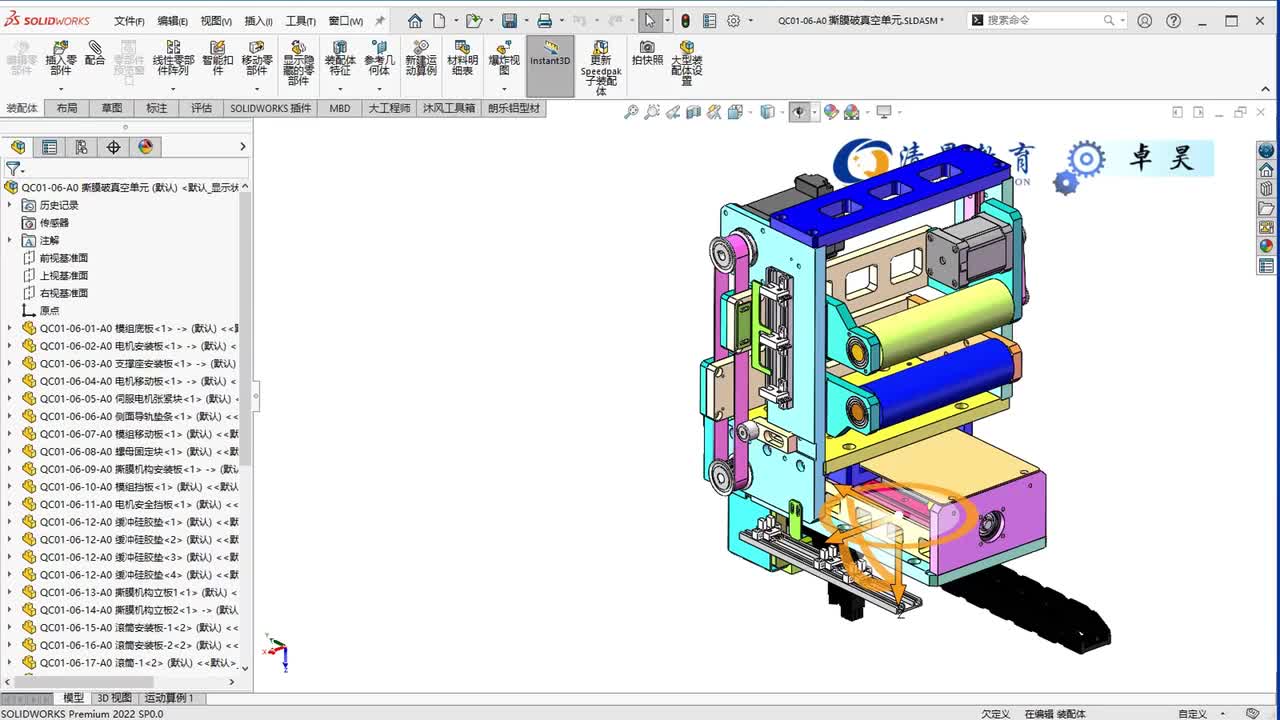
Task: Open the 插入(I) menu
Action: (259, 21)
